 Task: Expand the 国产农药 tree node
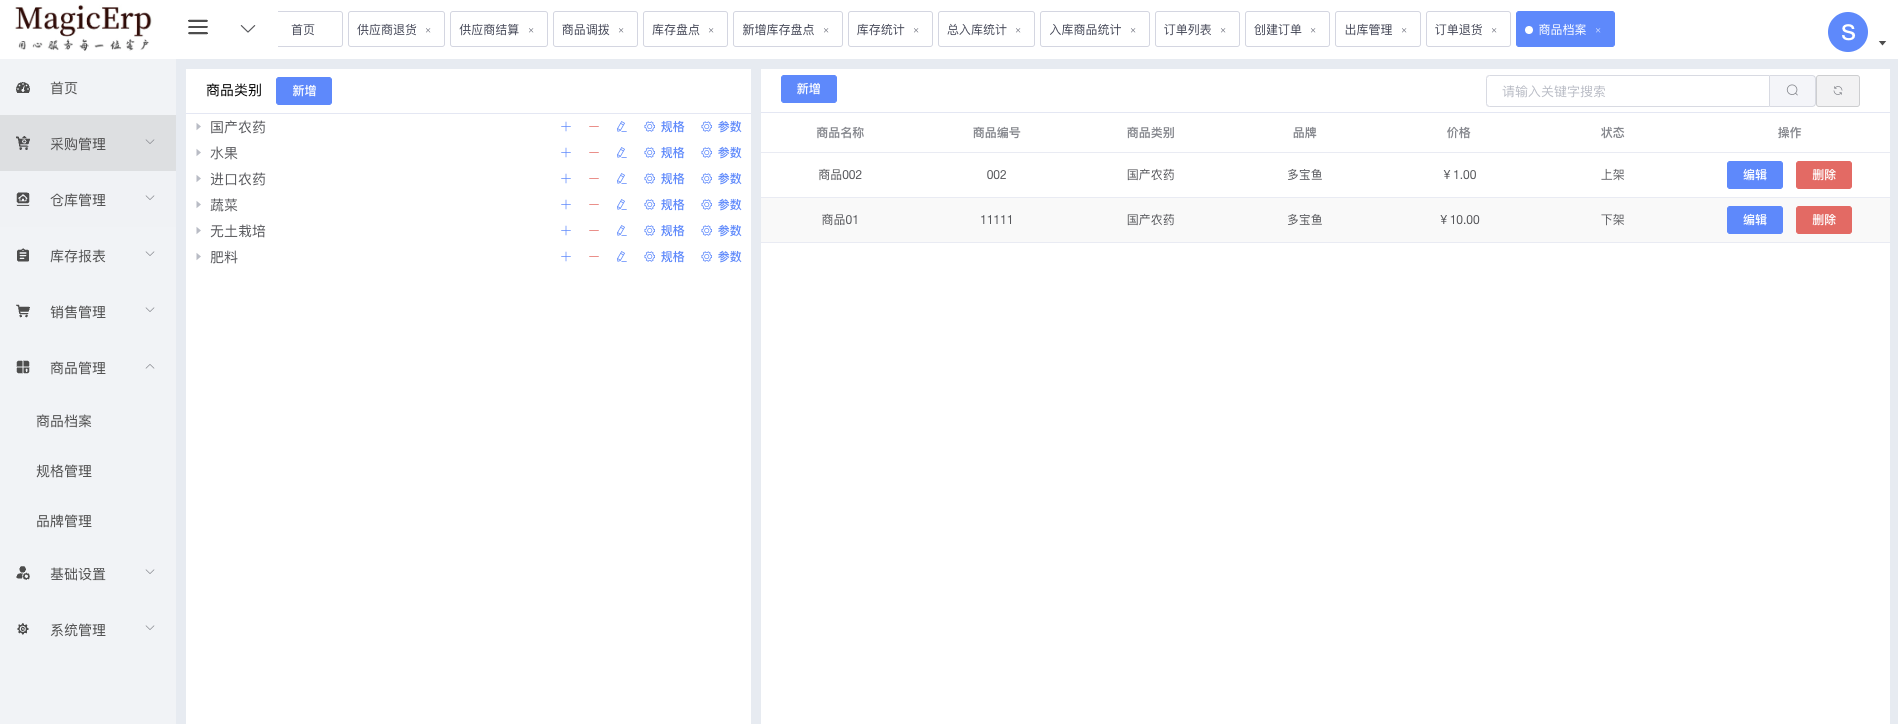[x=198, y=127]
